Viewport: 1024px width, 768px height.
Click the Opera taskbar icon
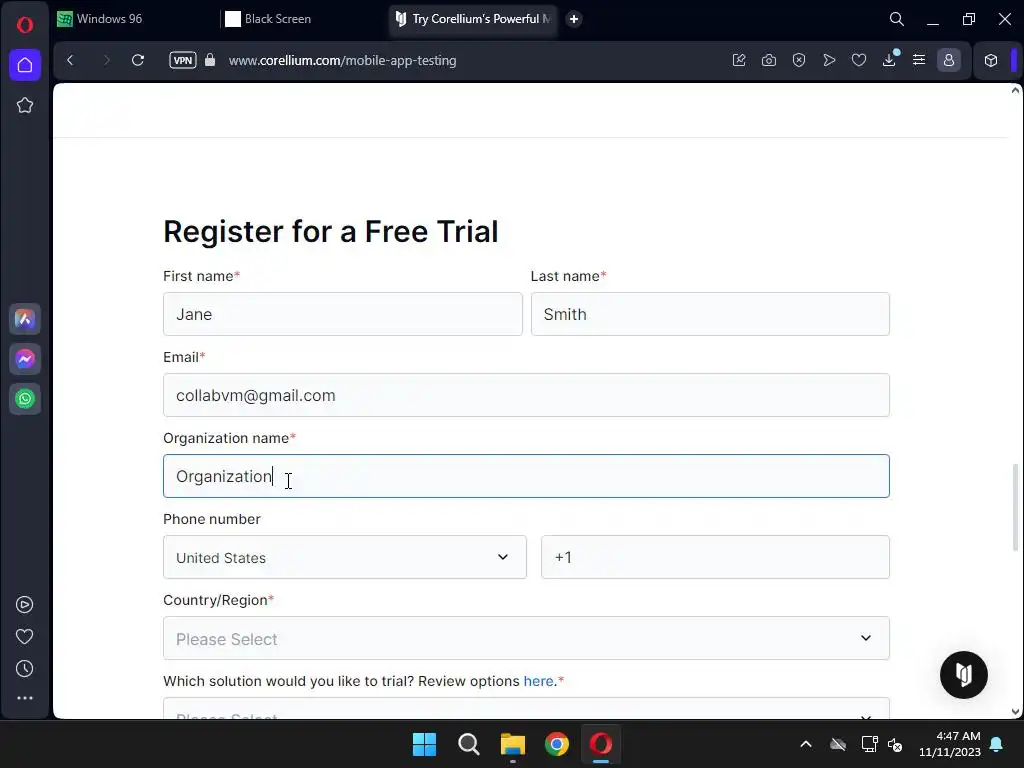[x=601, y=744]
